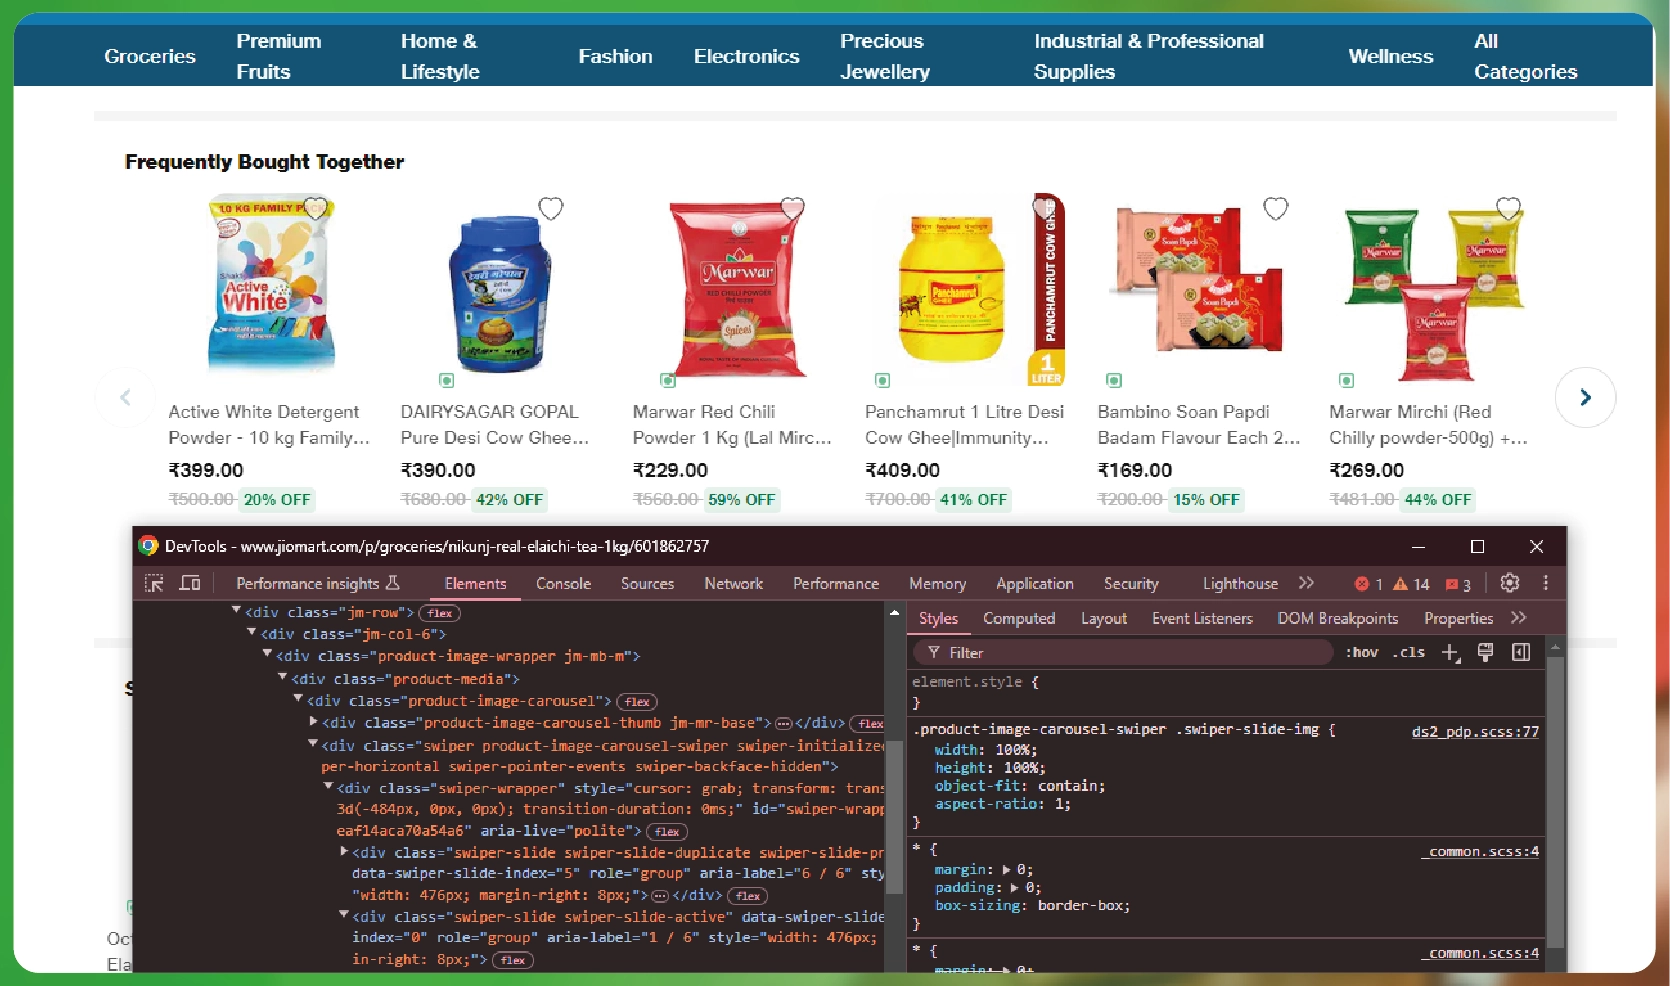Viewport: 1670px width, 986px height.
Task: Collapse the product-media div node
Action: click(x=283, y=677)
